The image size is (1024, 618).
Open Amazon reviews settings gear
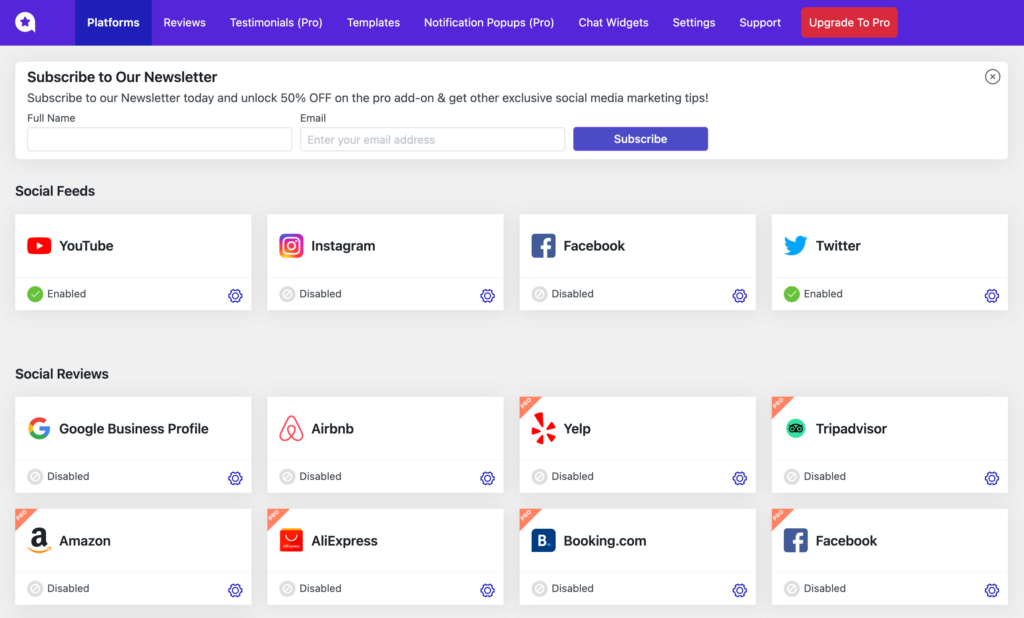[x=235, y=590]
